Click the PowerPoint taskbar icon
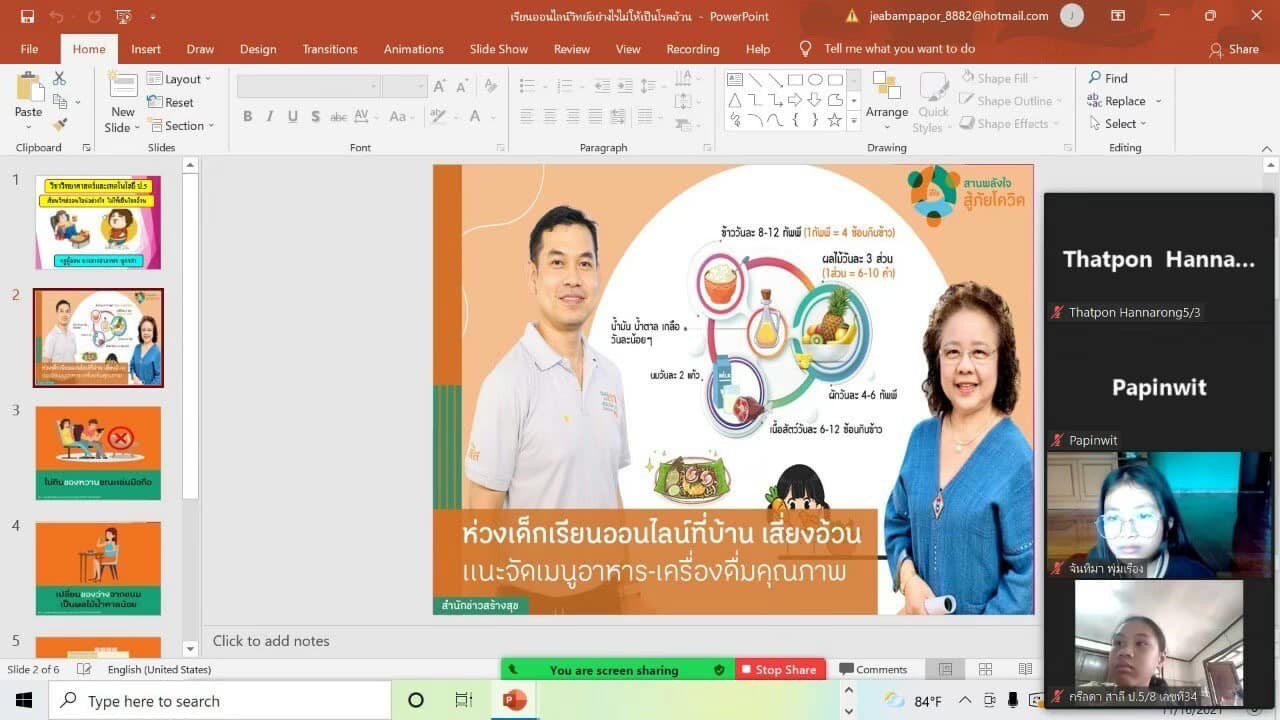Image resolution: width=1280 pixels, height=720 pixels. click(x=515, y=701)
